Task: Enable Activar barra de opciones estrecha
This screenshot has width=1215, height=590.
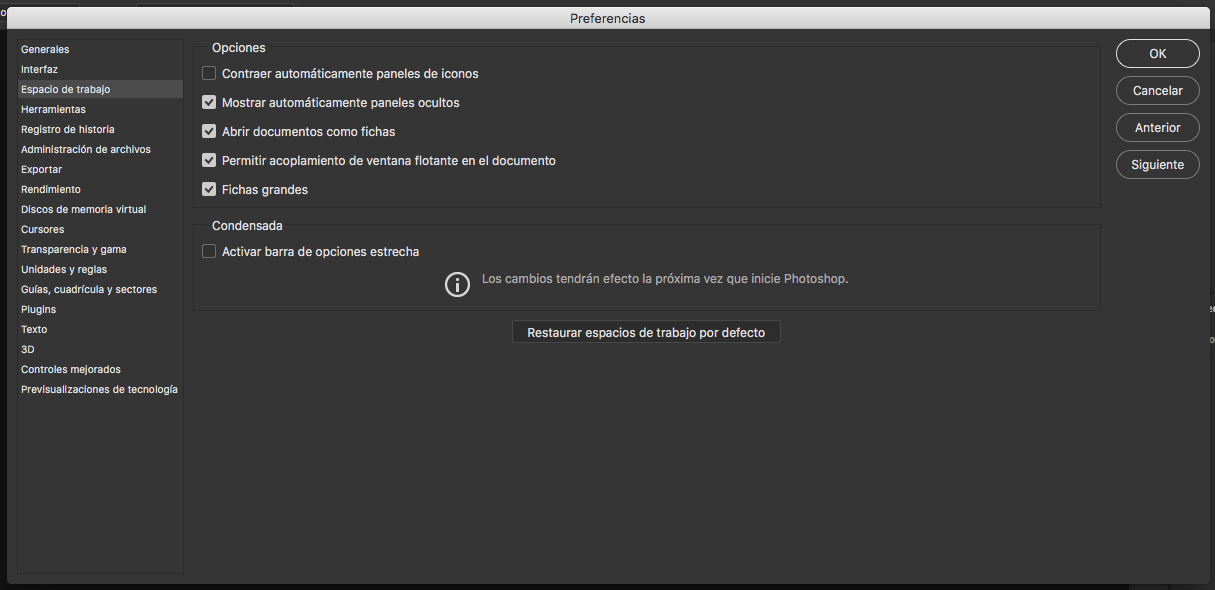Action: click(x=209, y=251)
